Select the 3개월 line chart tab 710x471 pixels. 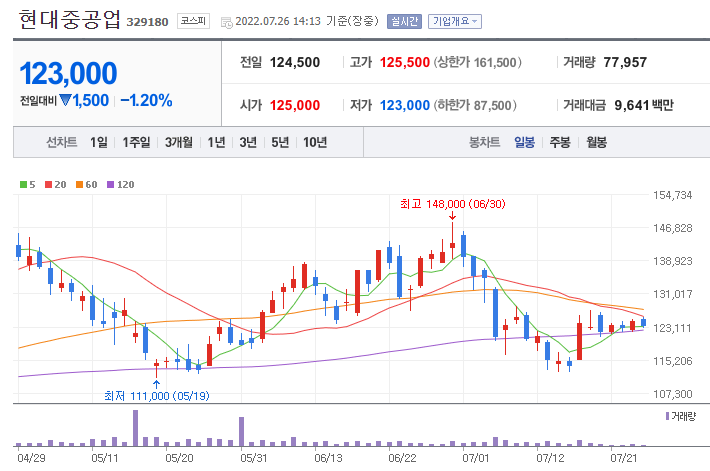[x=178, y=142]
